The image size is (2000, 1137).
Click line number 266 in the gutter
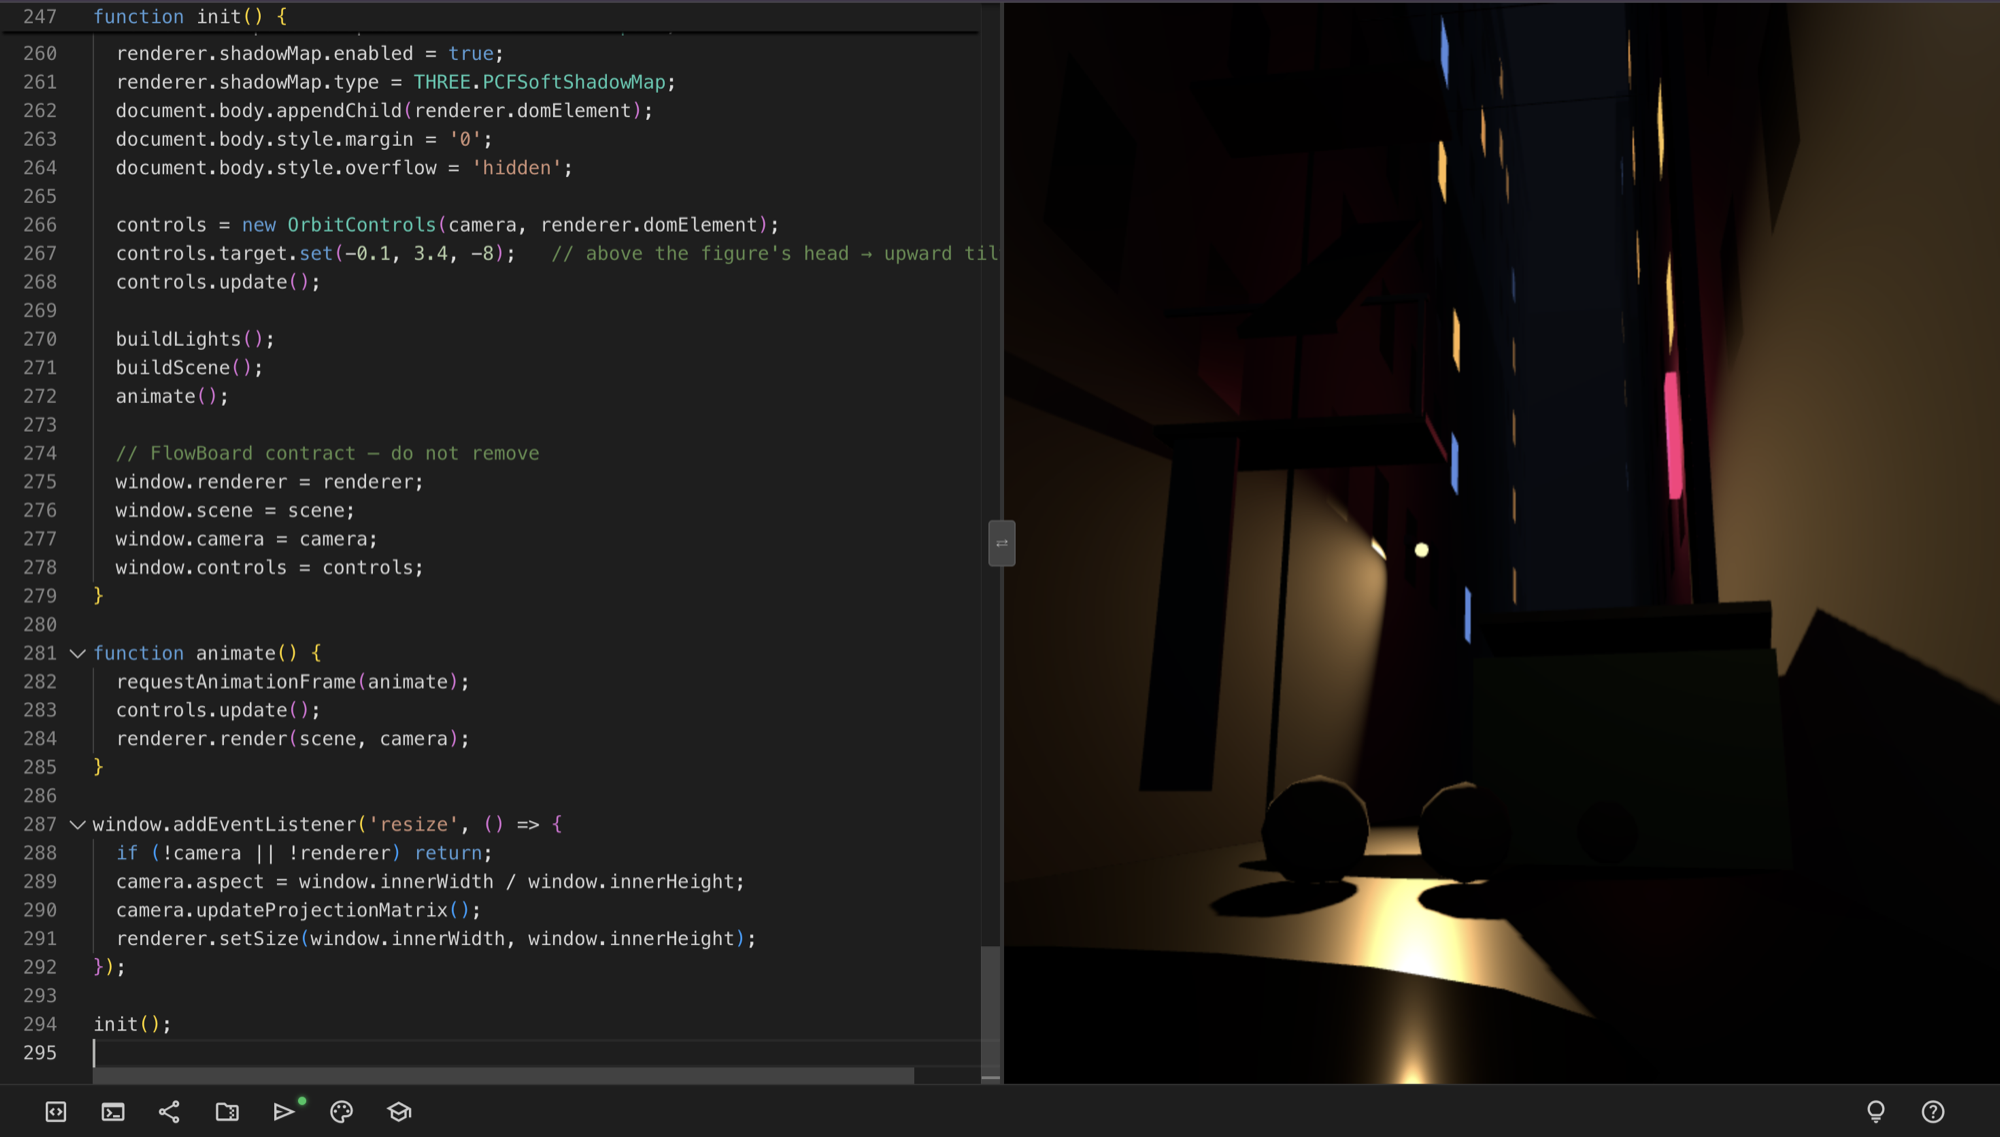40,225
